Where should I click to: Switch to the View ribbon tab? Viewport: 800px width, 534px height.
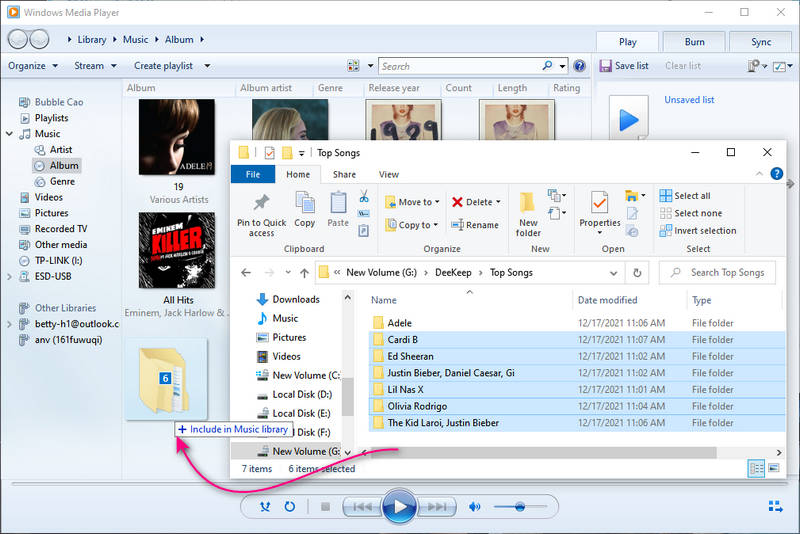pyautogui.click(x=389, y=174)
